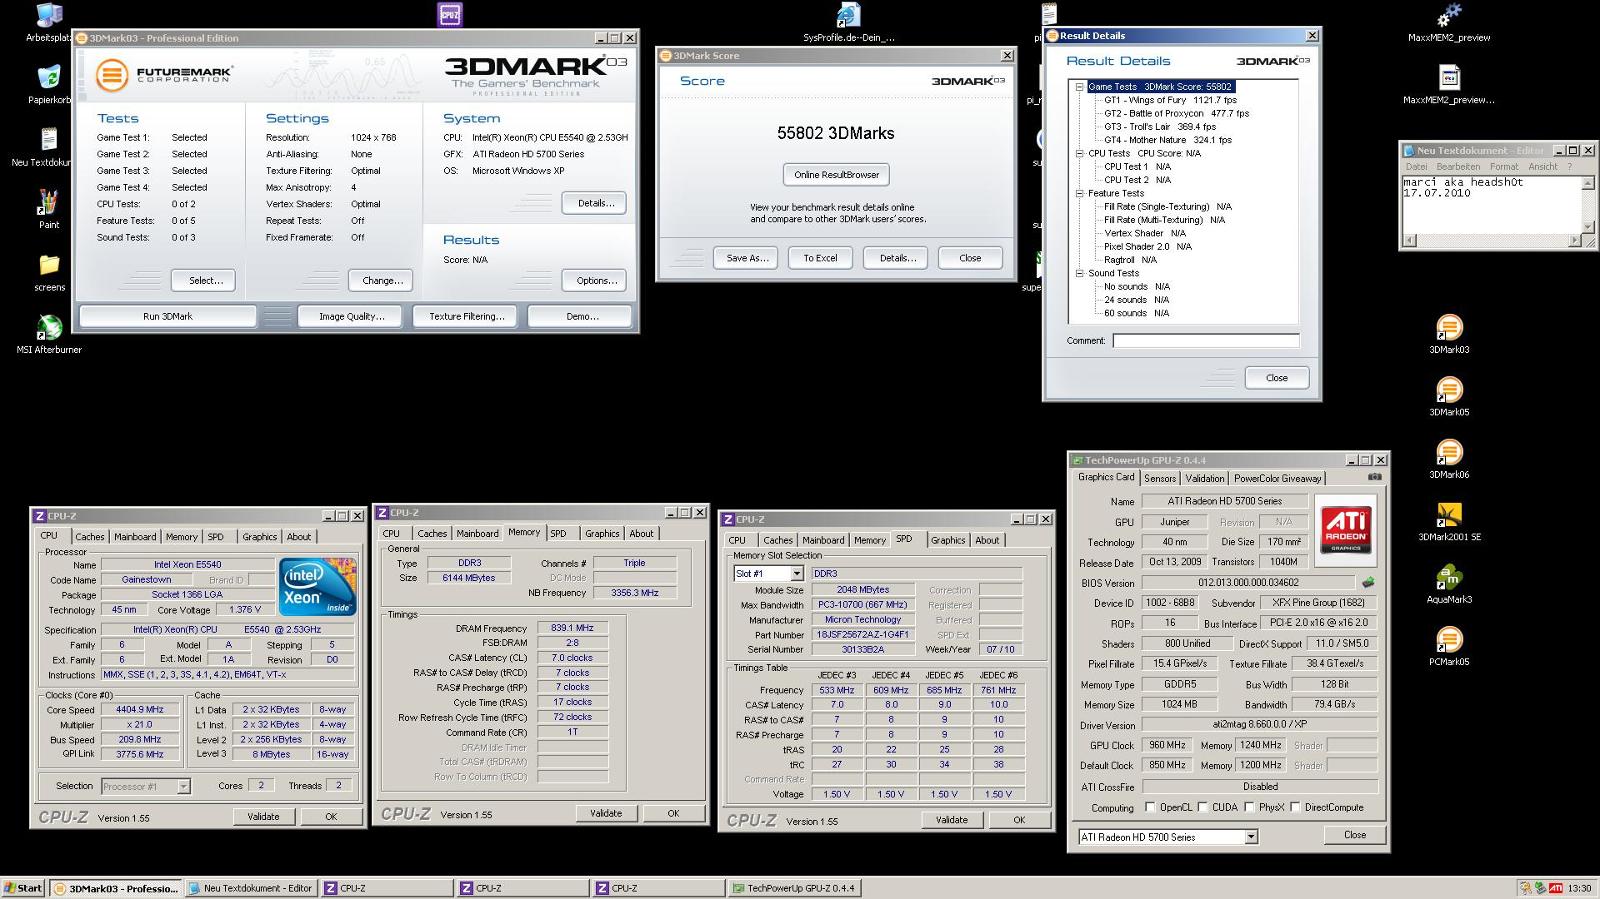
Task: Switch to Neu Textdokument - Editor taskbar item
Action: 251,888
